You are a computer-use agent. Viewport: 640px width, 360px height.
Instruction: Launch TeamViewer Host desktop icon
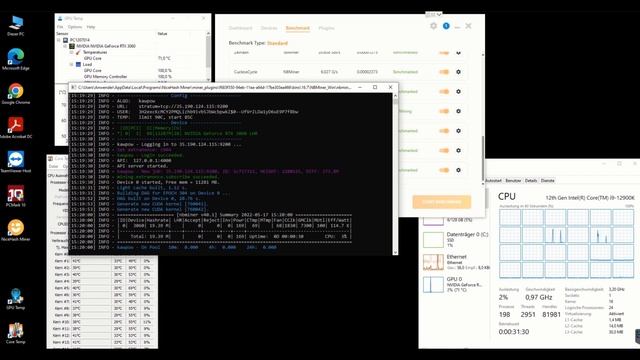16,162
